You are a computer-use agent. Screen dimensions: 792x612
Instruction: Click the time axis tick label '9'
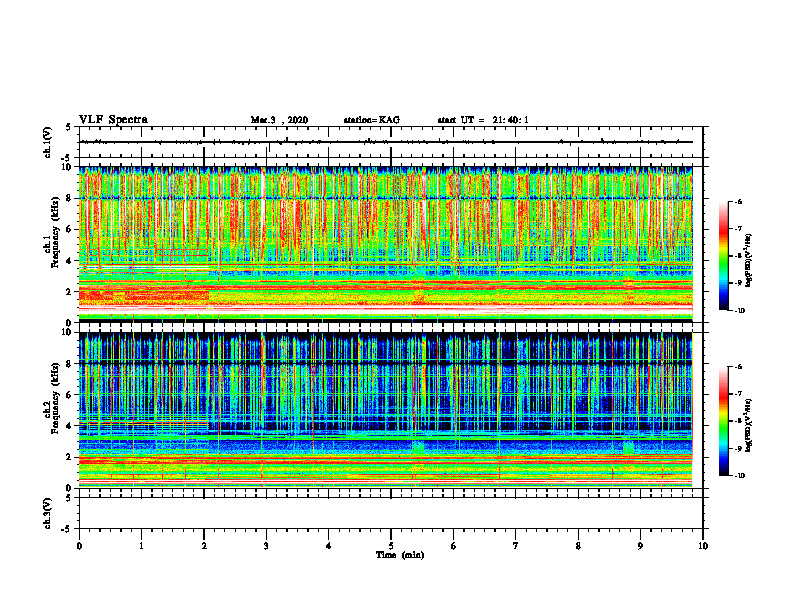640,546
